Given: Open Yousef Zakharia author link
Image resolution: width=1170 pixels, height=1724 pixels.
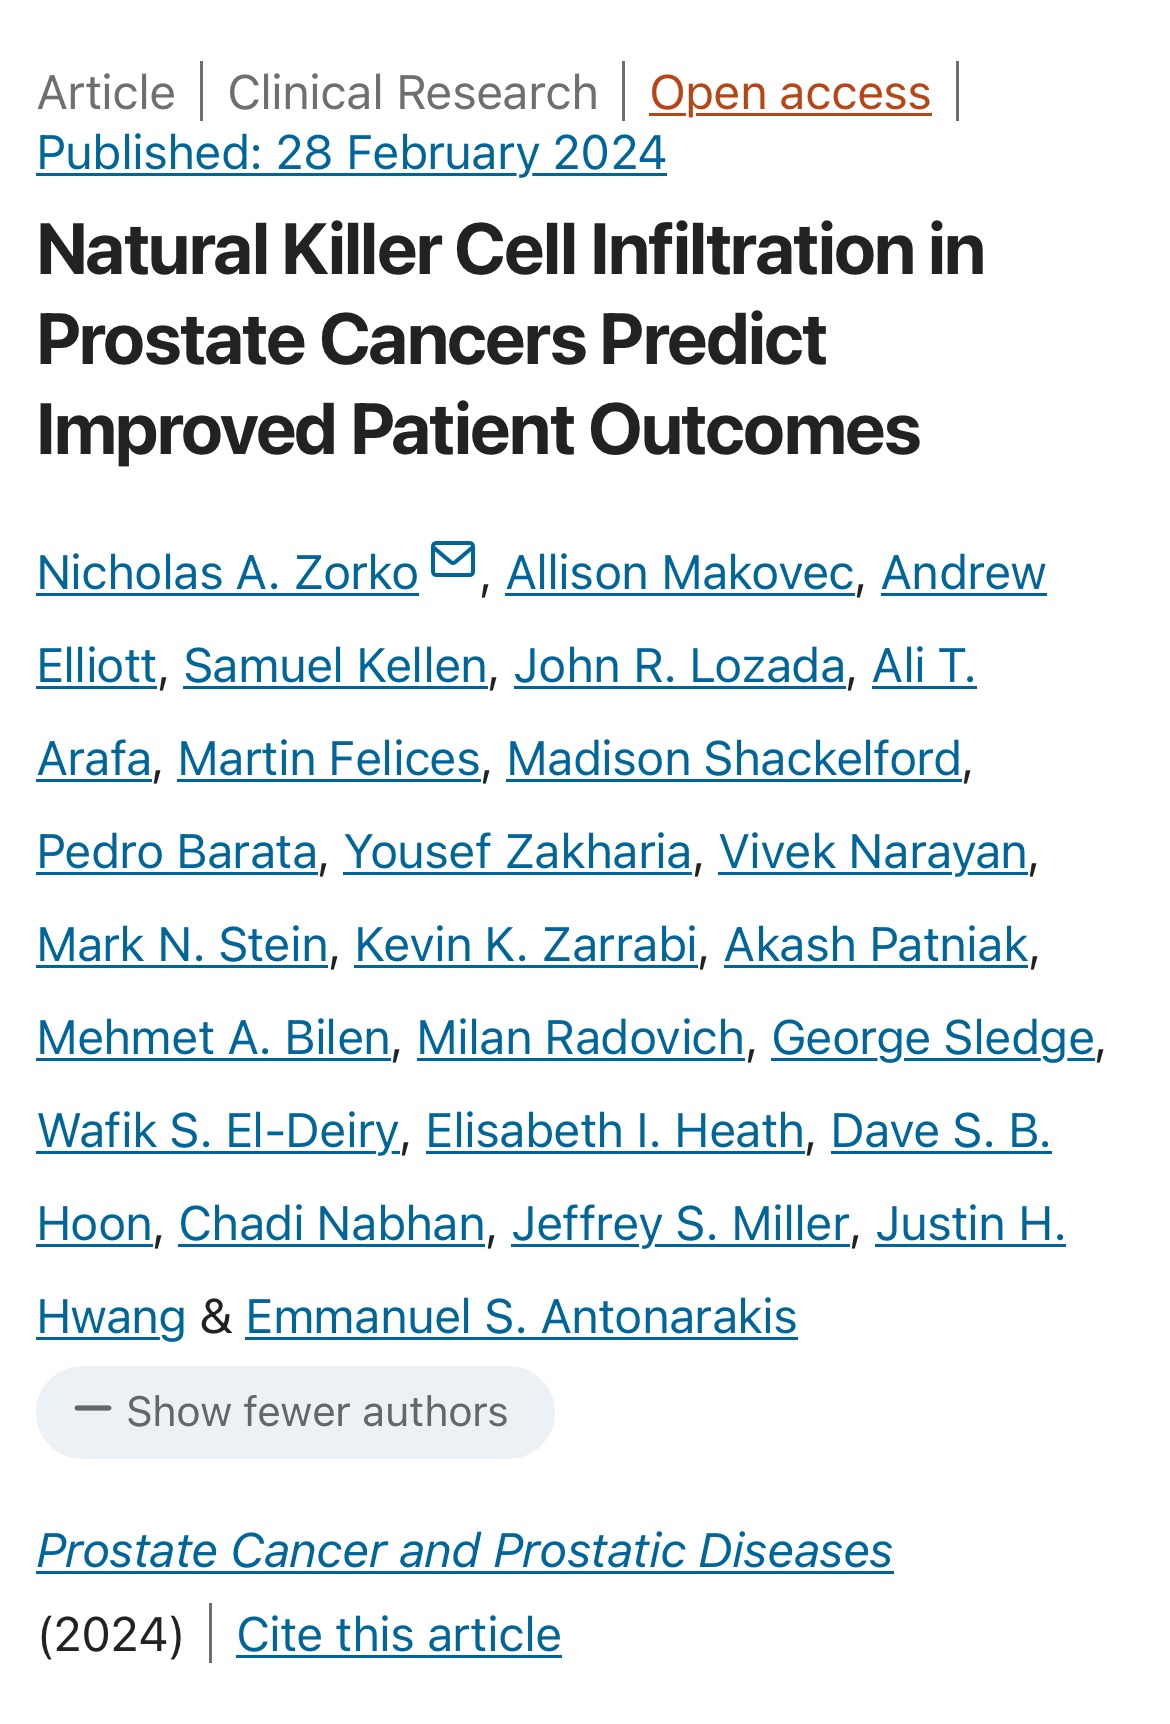Looking at the screenshot, I should coord(518,852).
